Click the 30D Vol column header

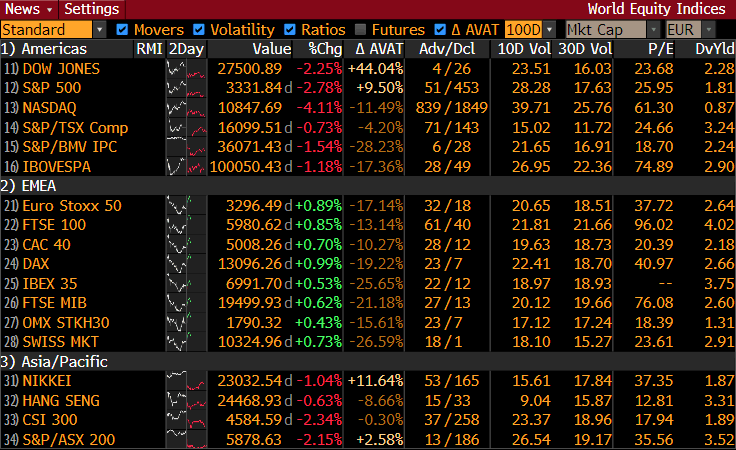[x=585, y=49]
